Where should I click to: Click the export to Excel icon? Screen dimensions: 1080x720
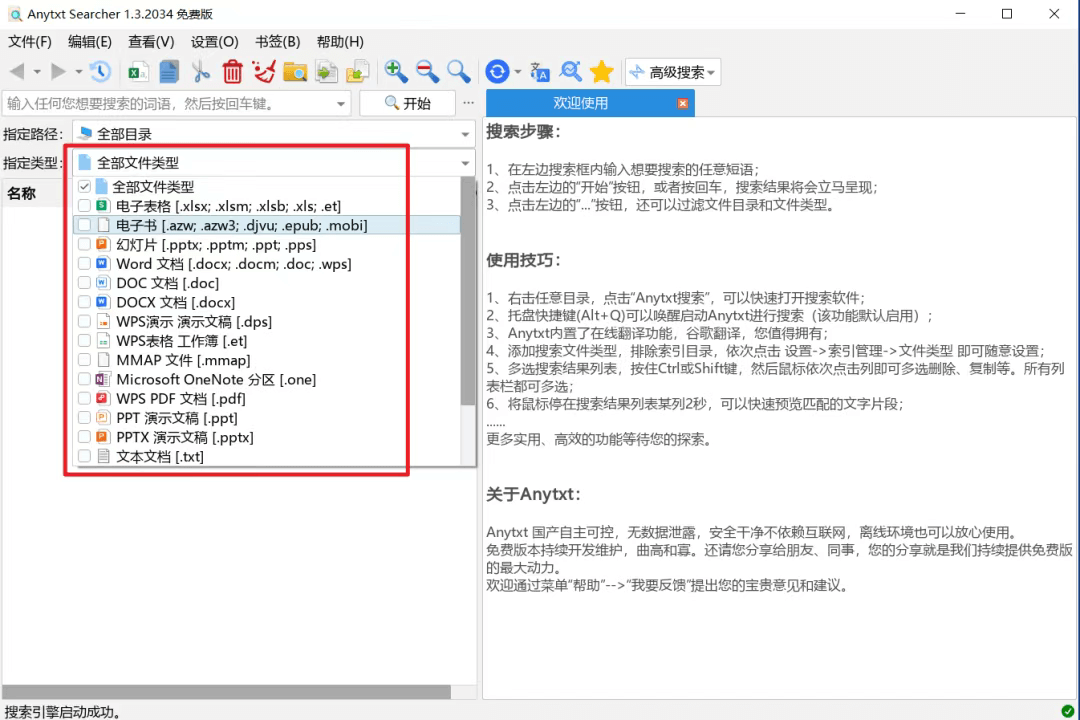pos(138,72)
